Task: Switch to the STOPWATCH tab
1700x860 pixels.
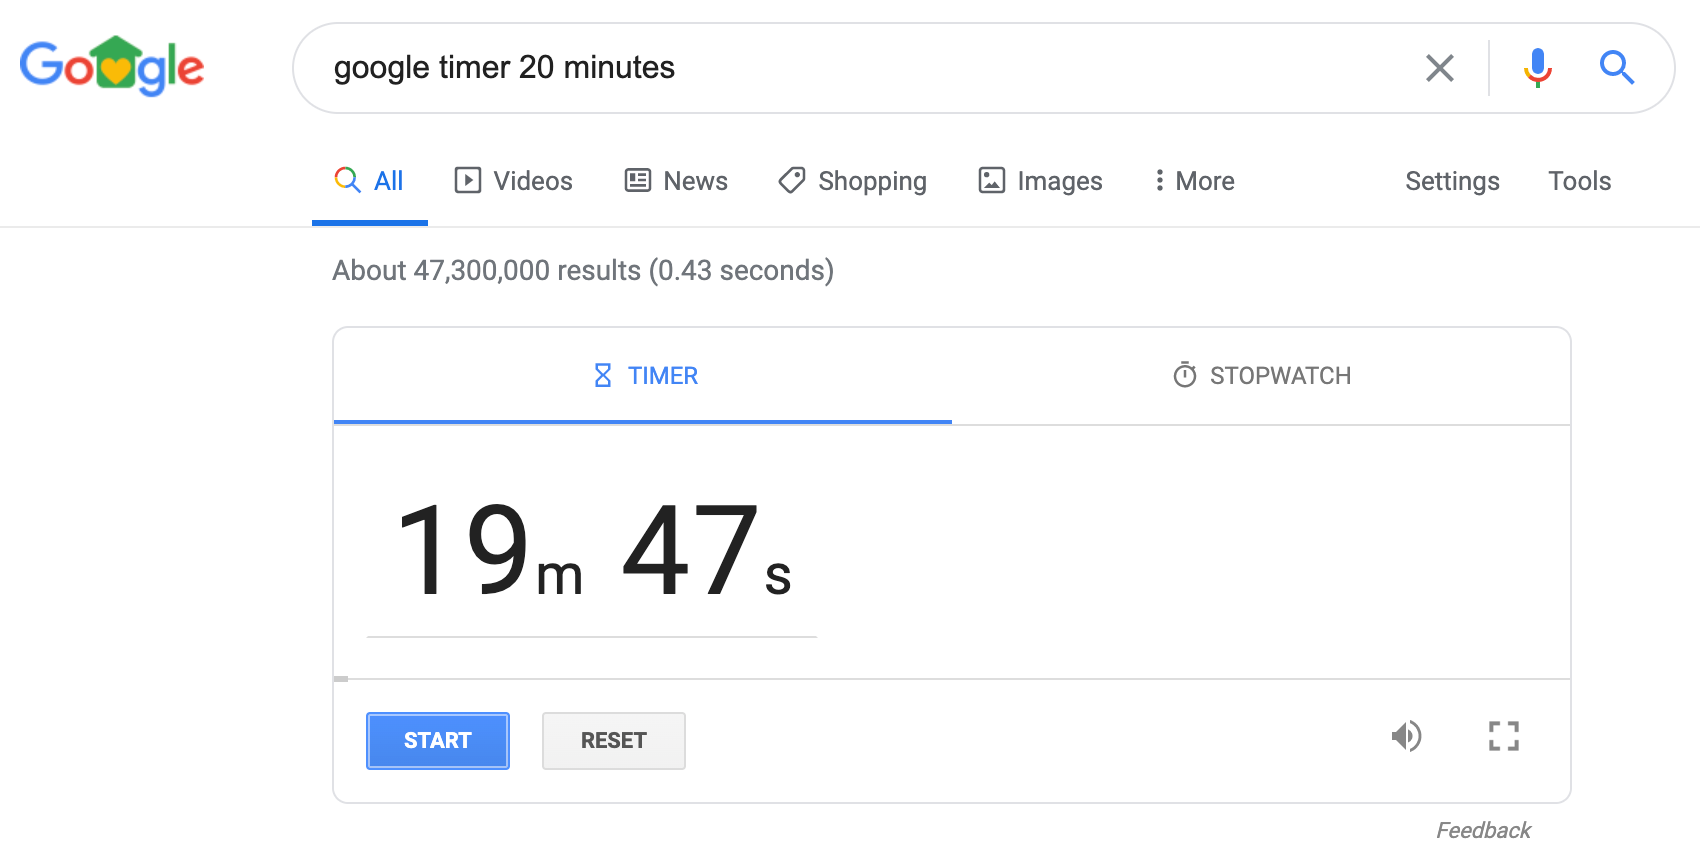Action: coord(1261,375)
